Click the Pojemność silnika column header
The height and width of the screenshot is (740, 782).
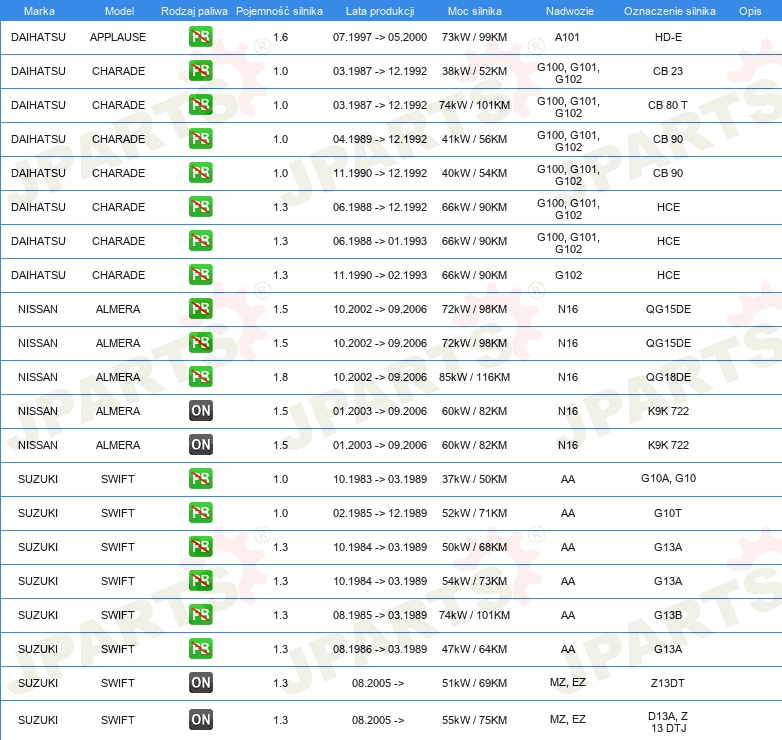point(279,11)
